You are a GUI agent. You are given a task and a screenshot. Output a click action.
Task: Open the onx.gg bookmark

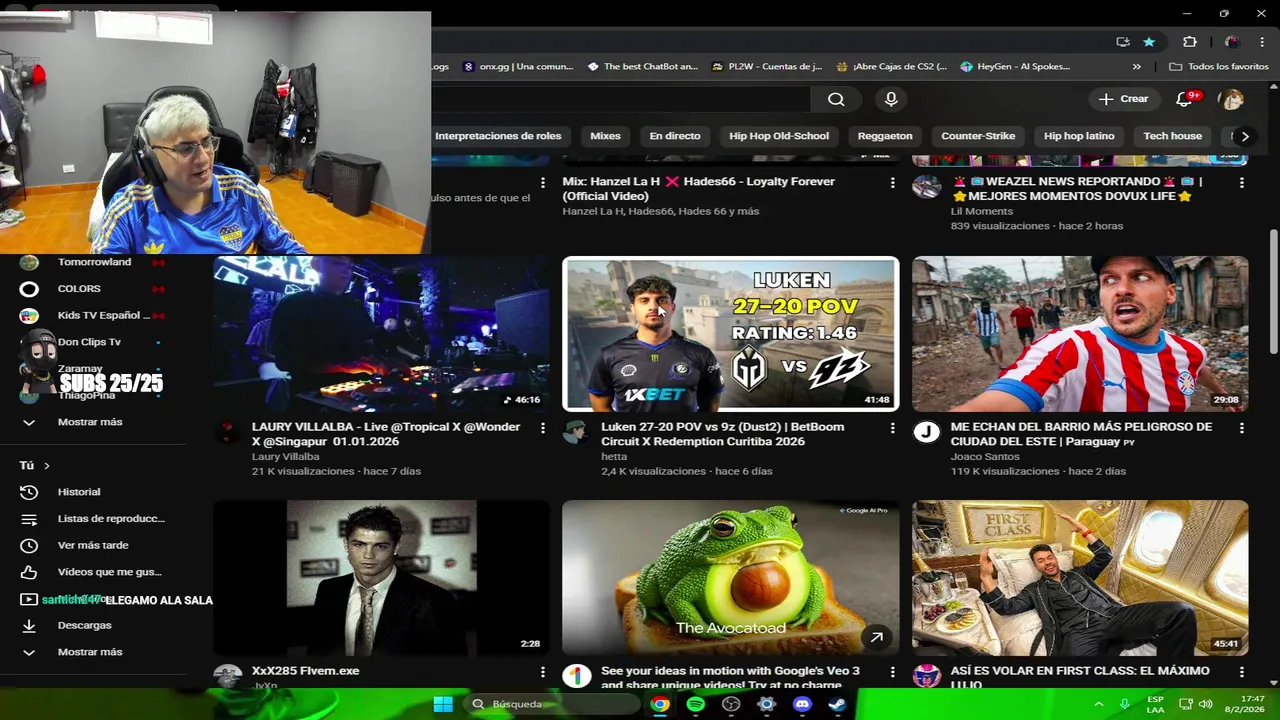(x=517, y=67)
